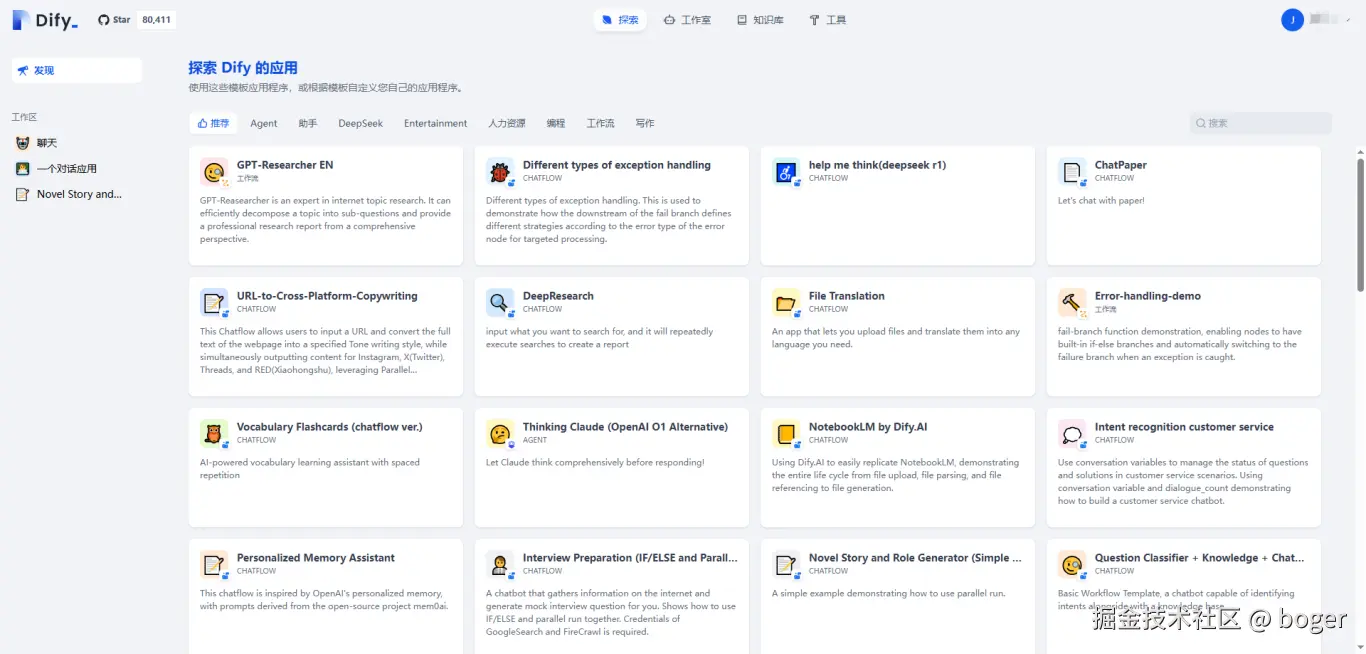Click the help me think app icon
1366x654 pixels.
(786, 172)
